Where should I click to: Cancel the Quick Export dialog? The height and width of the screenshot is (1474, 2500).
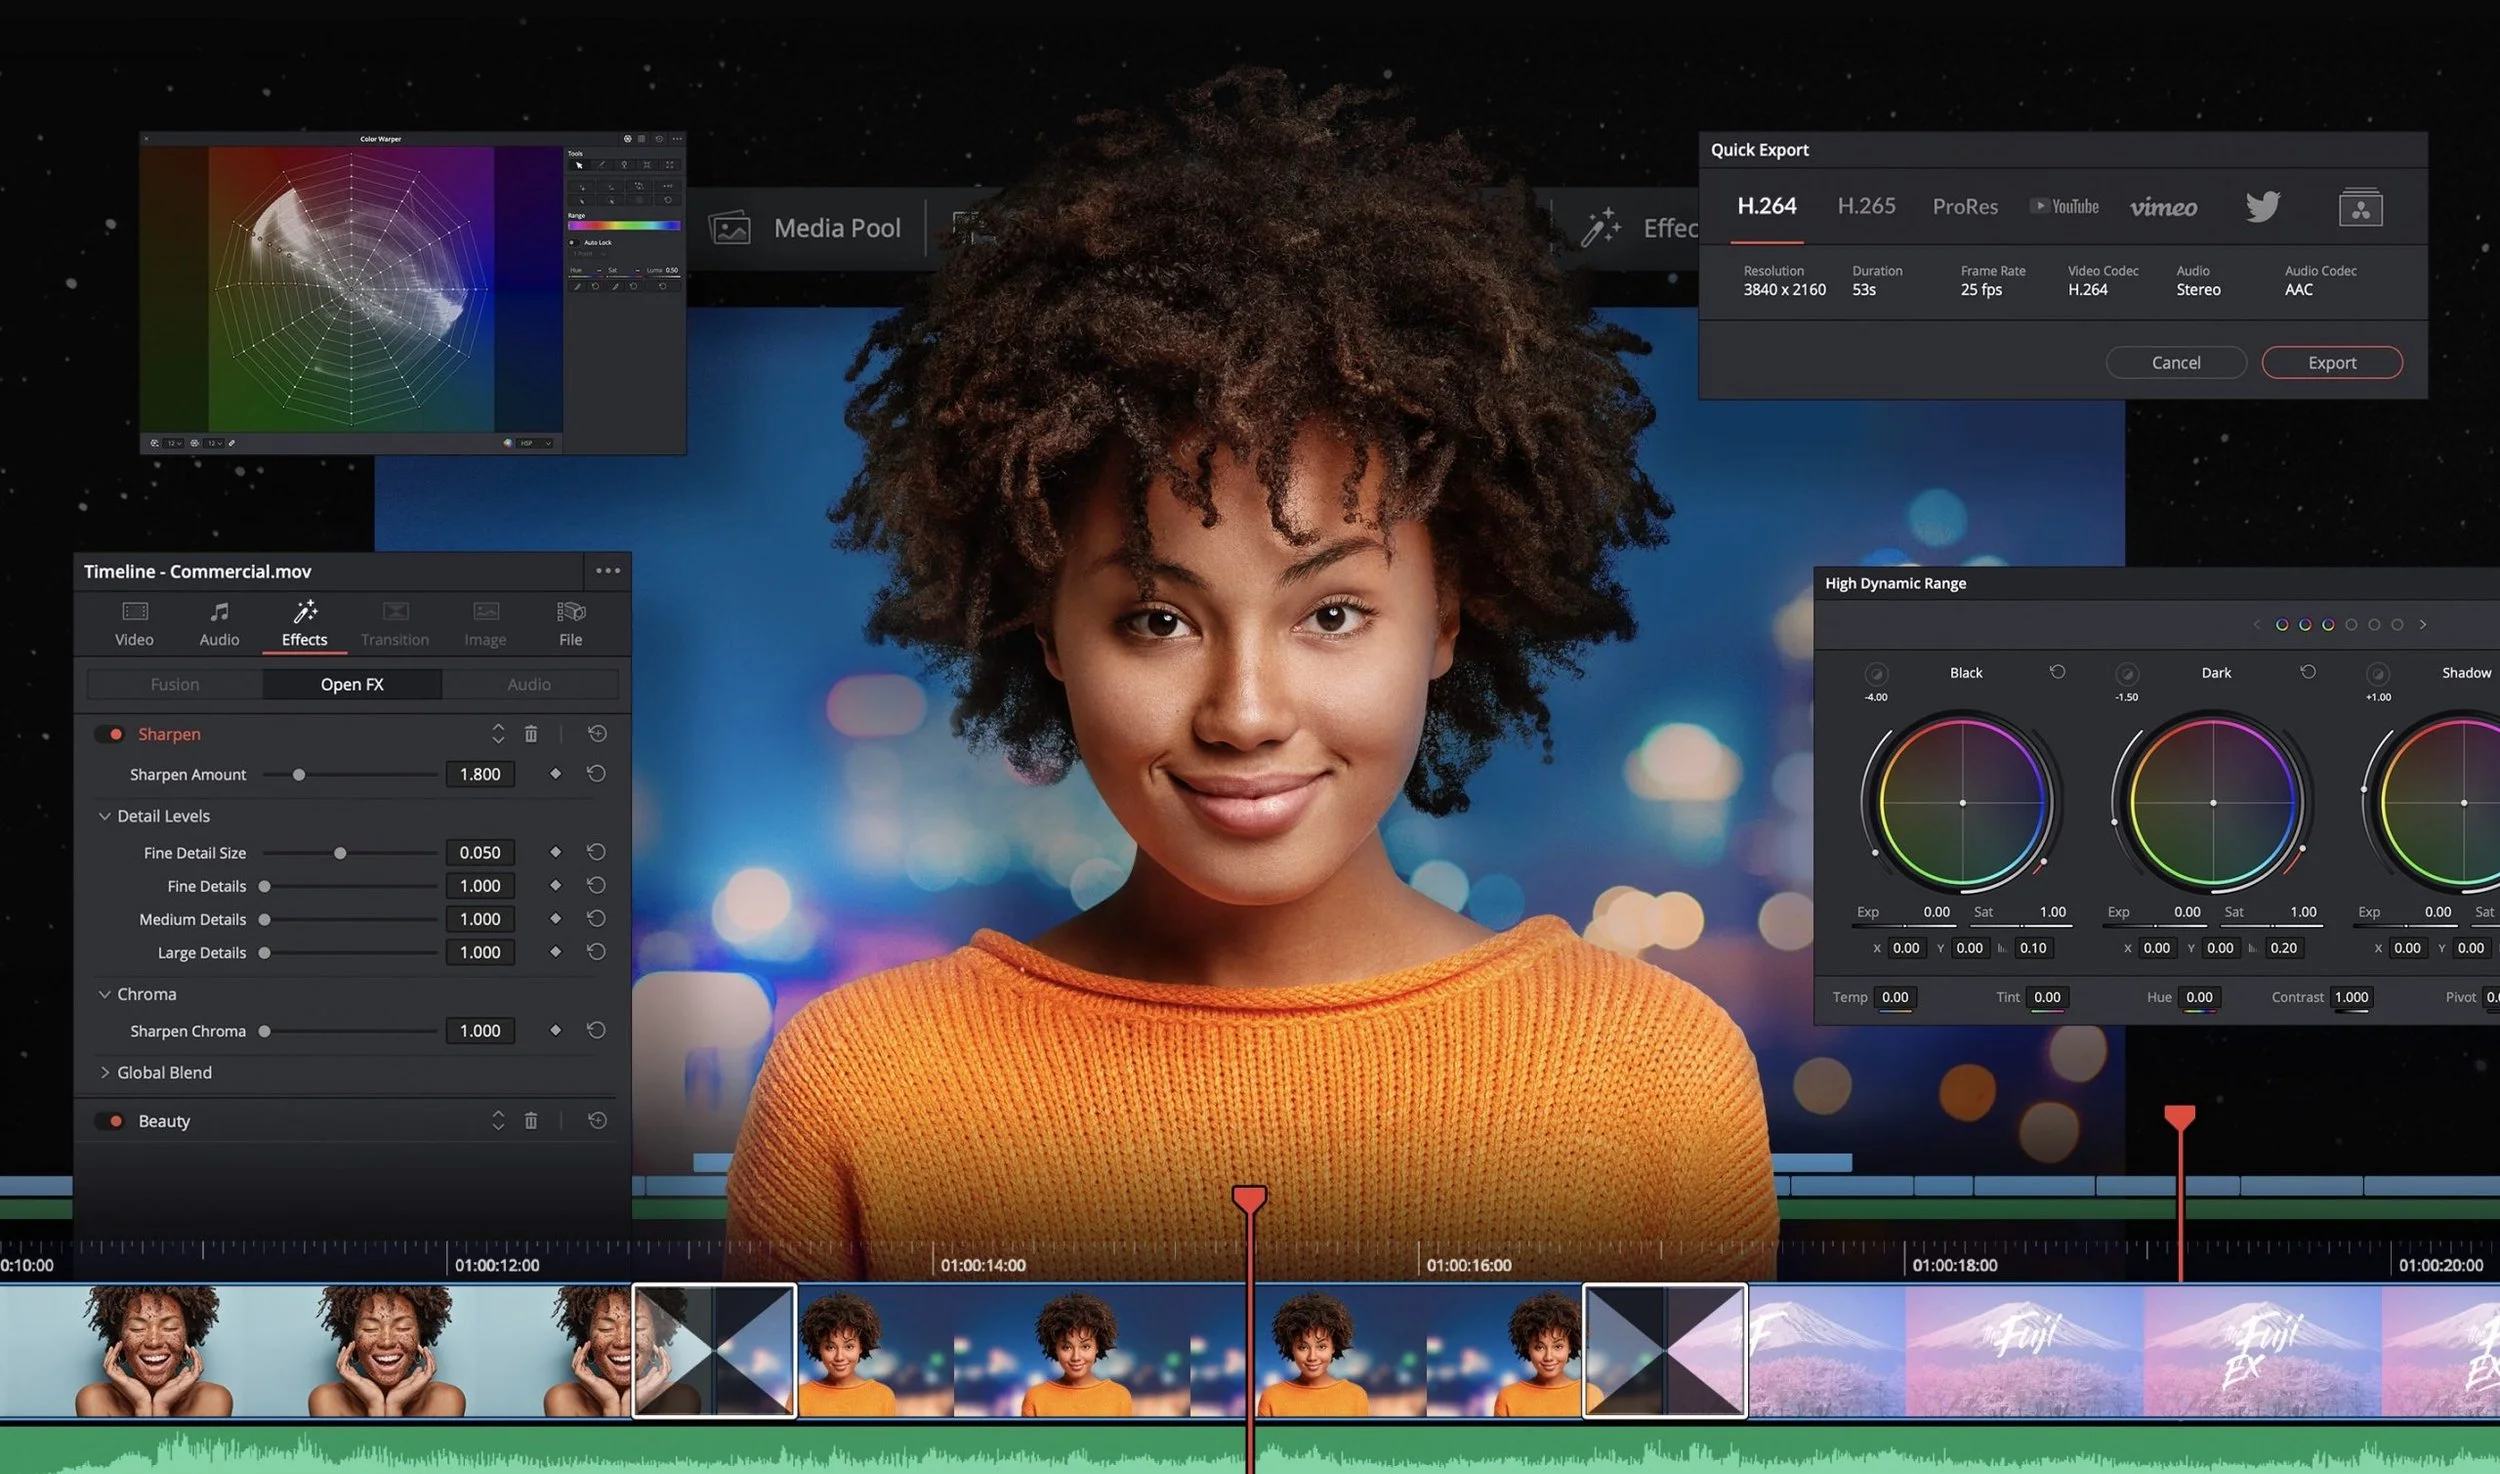coord(2175,363)
